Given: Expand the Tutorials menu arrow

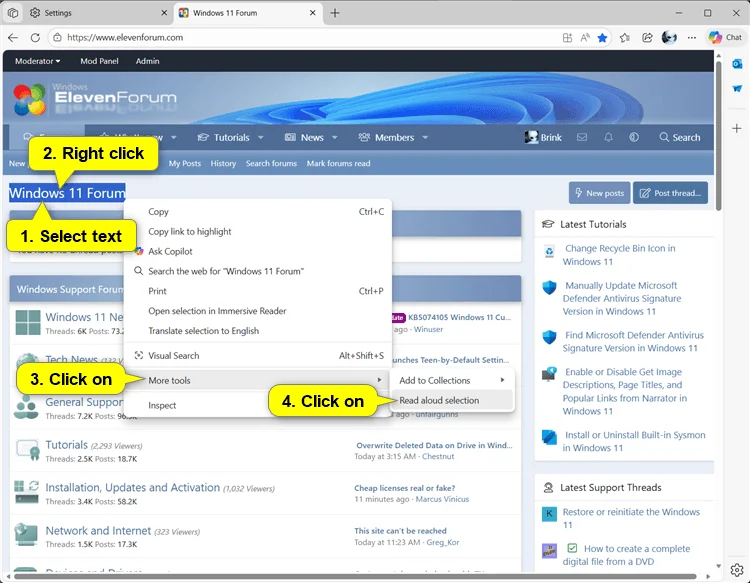Looking at the screenshot, I should point(261,138).
